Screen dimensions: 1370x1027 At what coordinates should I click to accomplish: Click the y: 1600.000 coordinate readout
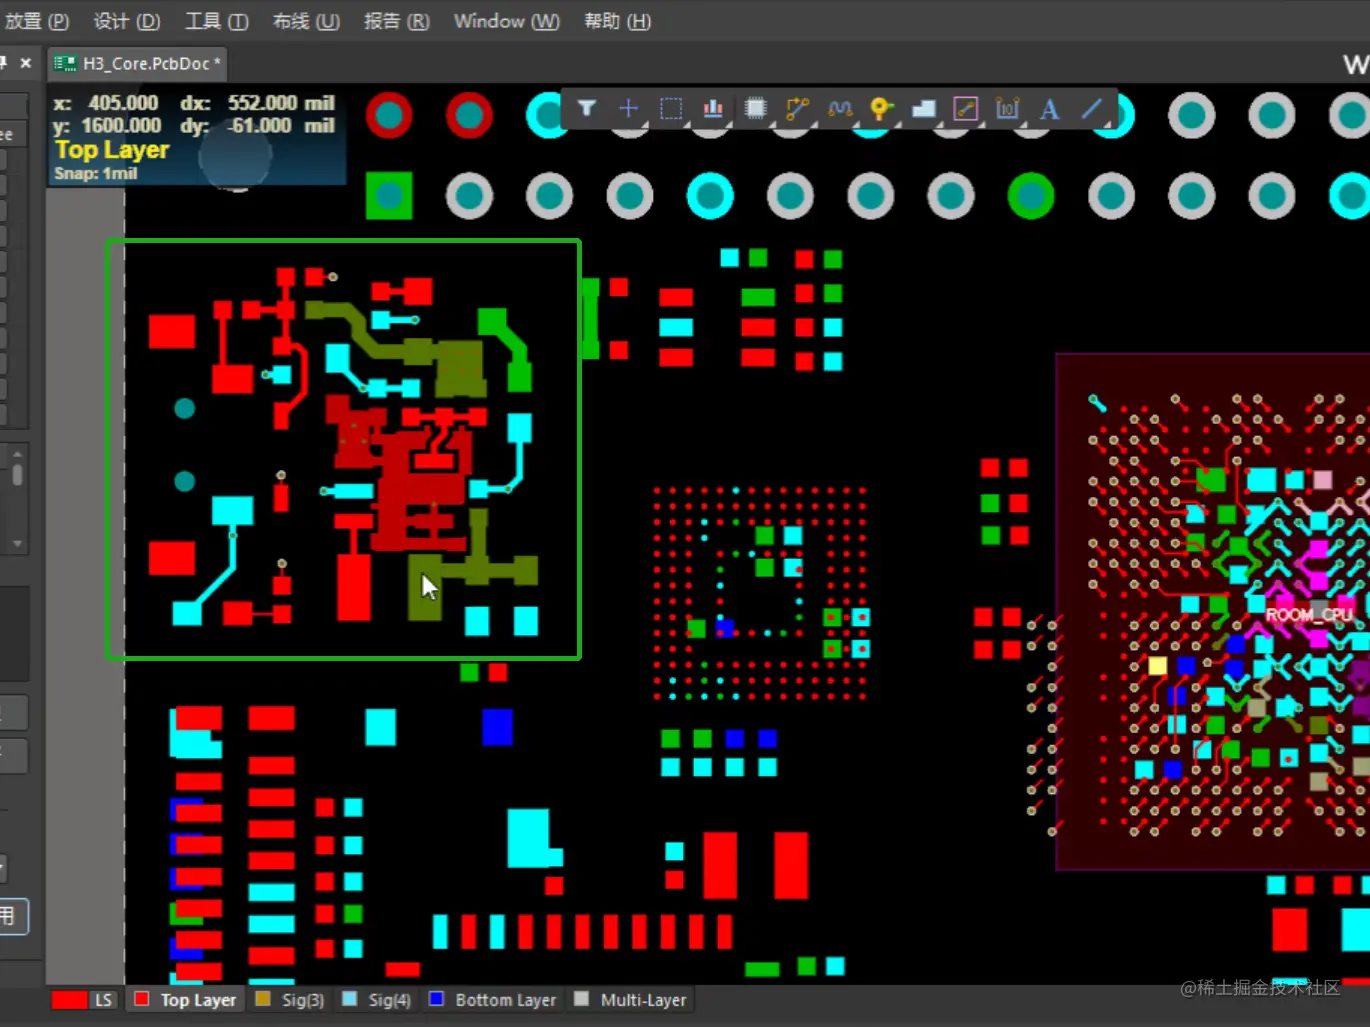point(106,126)
